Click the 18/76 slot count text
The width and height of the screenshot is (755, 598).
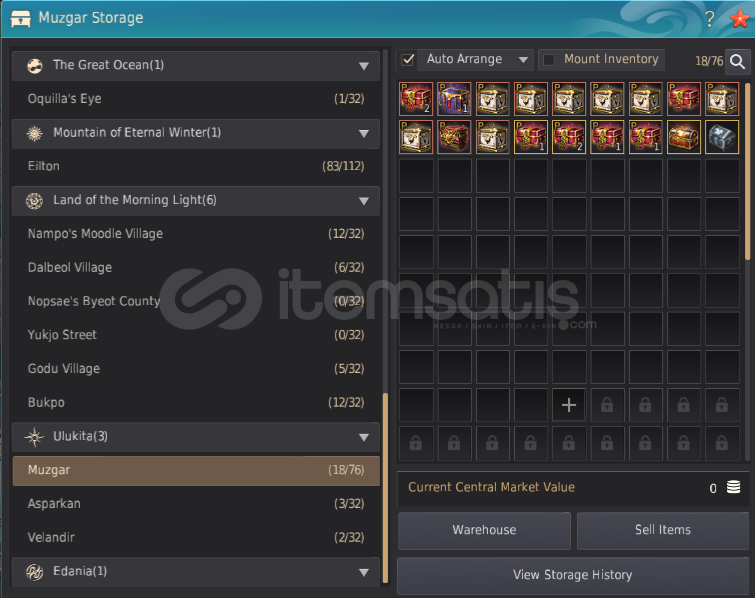tap(709, 61)
